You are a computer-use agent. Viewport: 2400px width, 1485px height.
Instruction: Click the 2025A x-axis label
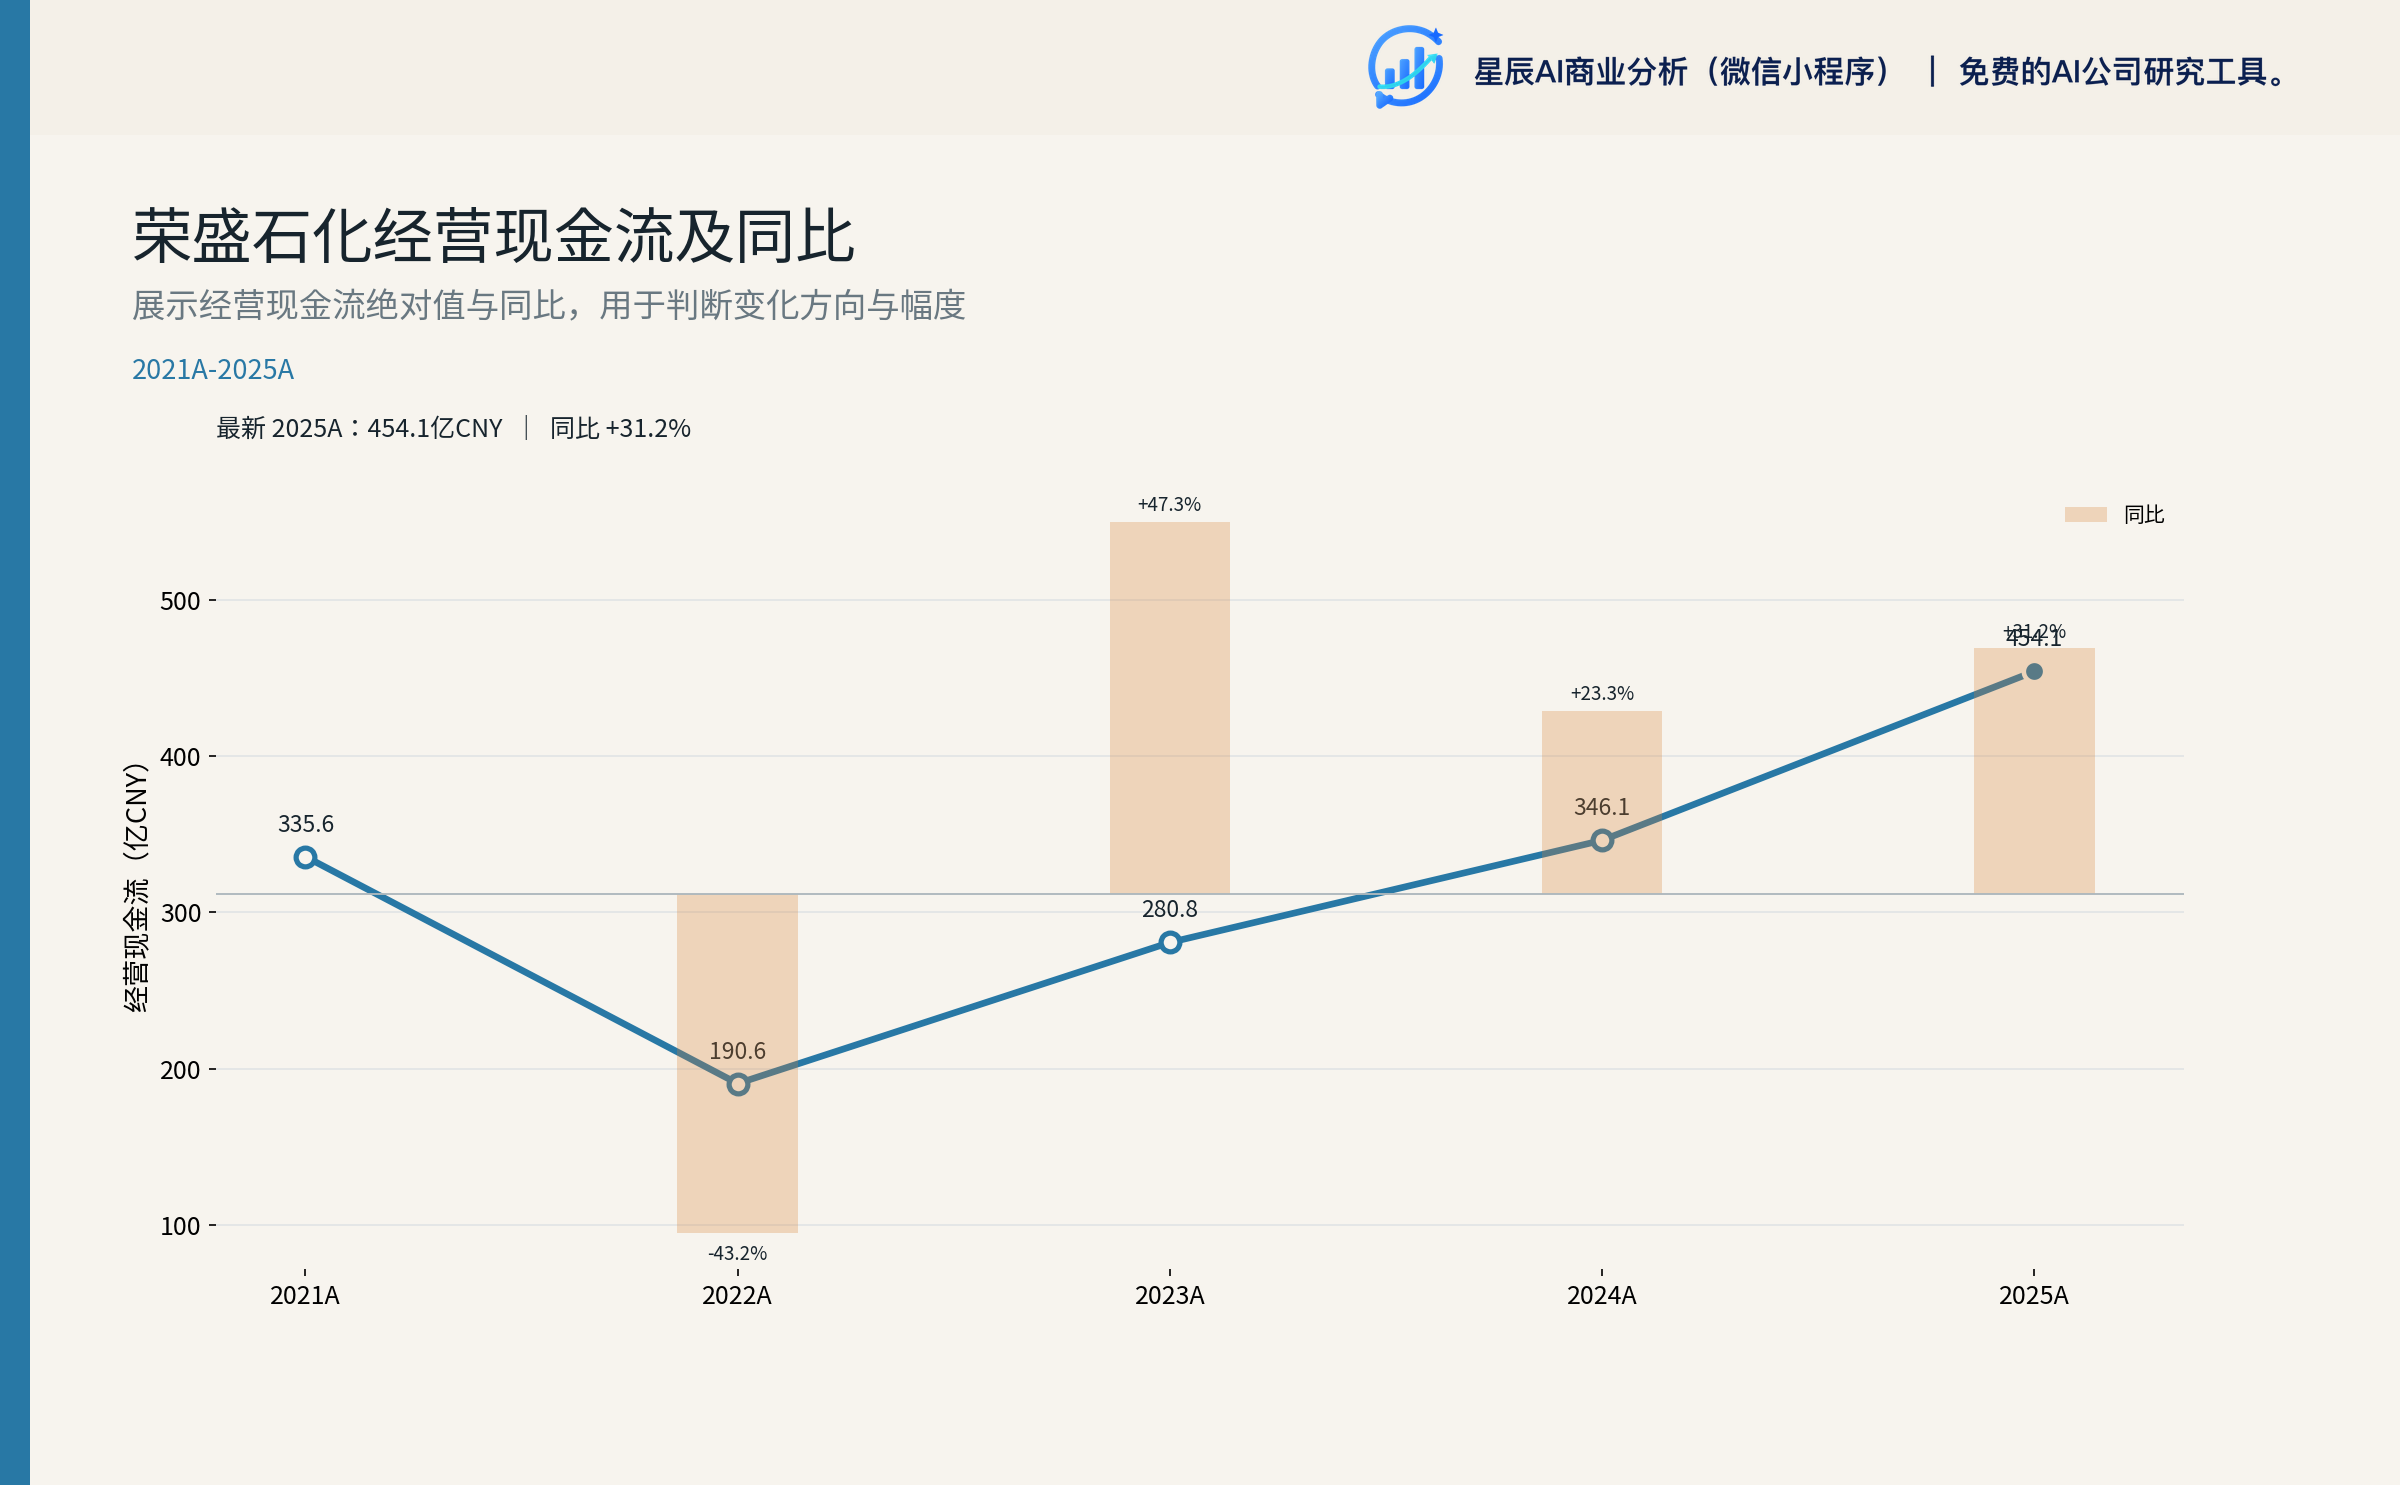coord(2034,1296)
